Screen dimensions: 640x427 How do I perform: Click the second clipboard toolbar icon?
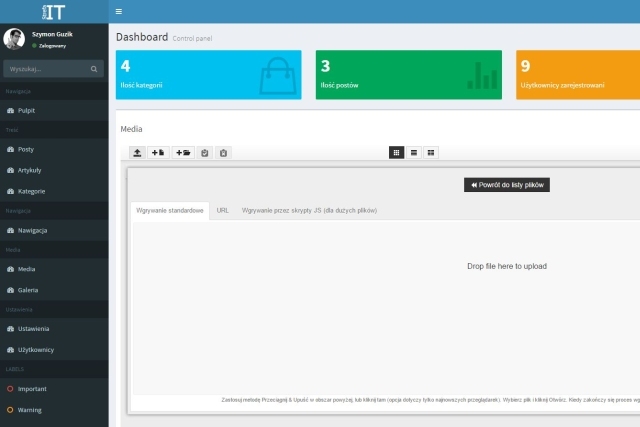223,153
